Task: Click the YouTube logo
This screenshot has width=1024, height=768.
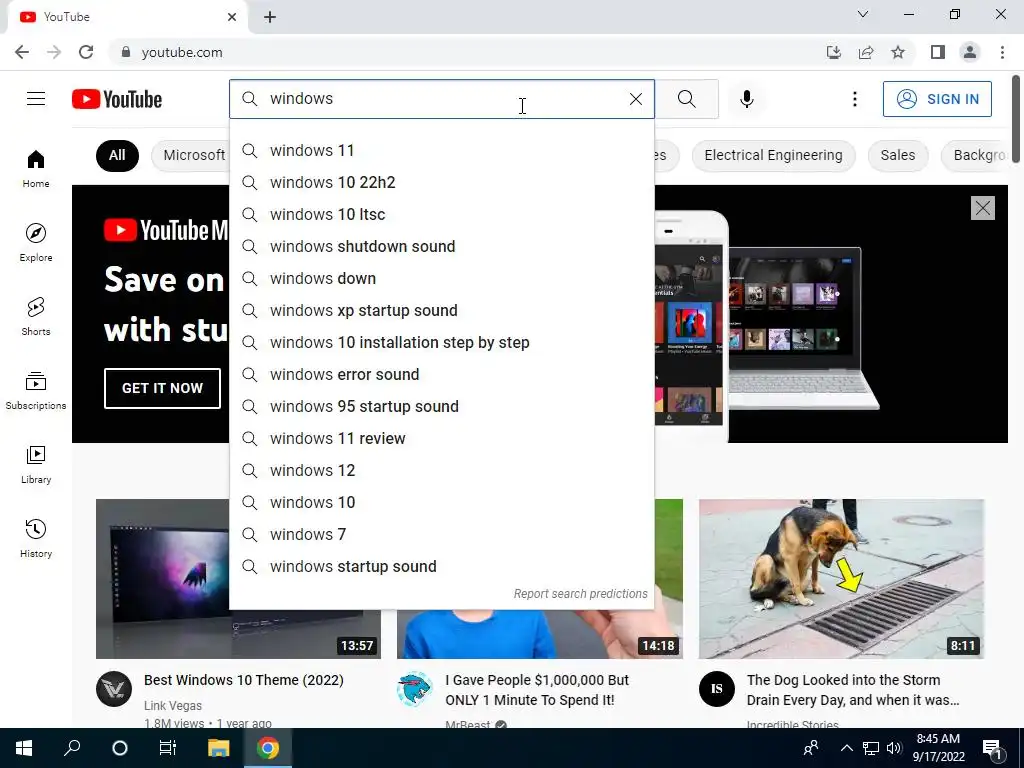Action: [117, 99]
